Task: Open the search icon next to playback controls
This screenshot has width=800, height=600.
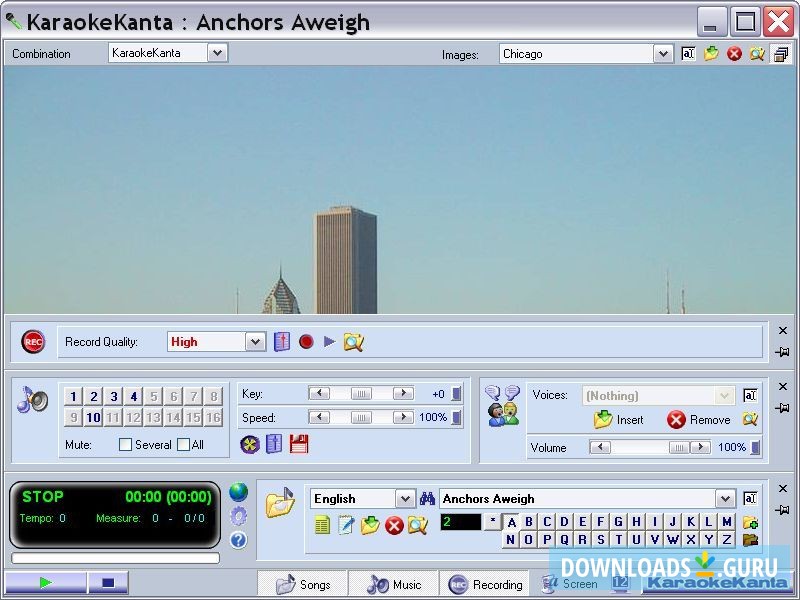Action: pyautogui.click(x=352, y=341)
